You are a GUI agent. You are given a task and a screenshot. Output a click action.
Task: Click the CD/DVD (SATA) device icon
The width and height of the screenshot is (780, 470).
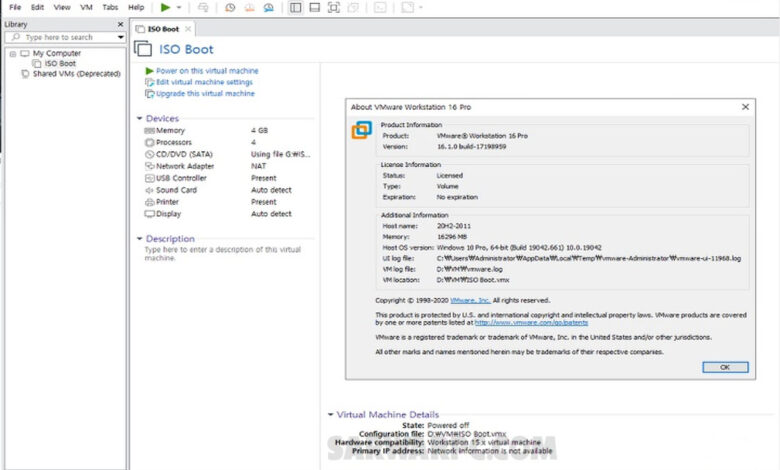pos(149,155)
